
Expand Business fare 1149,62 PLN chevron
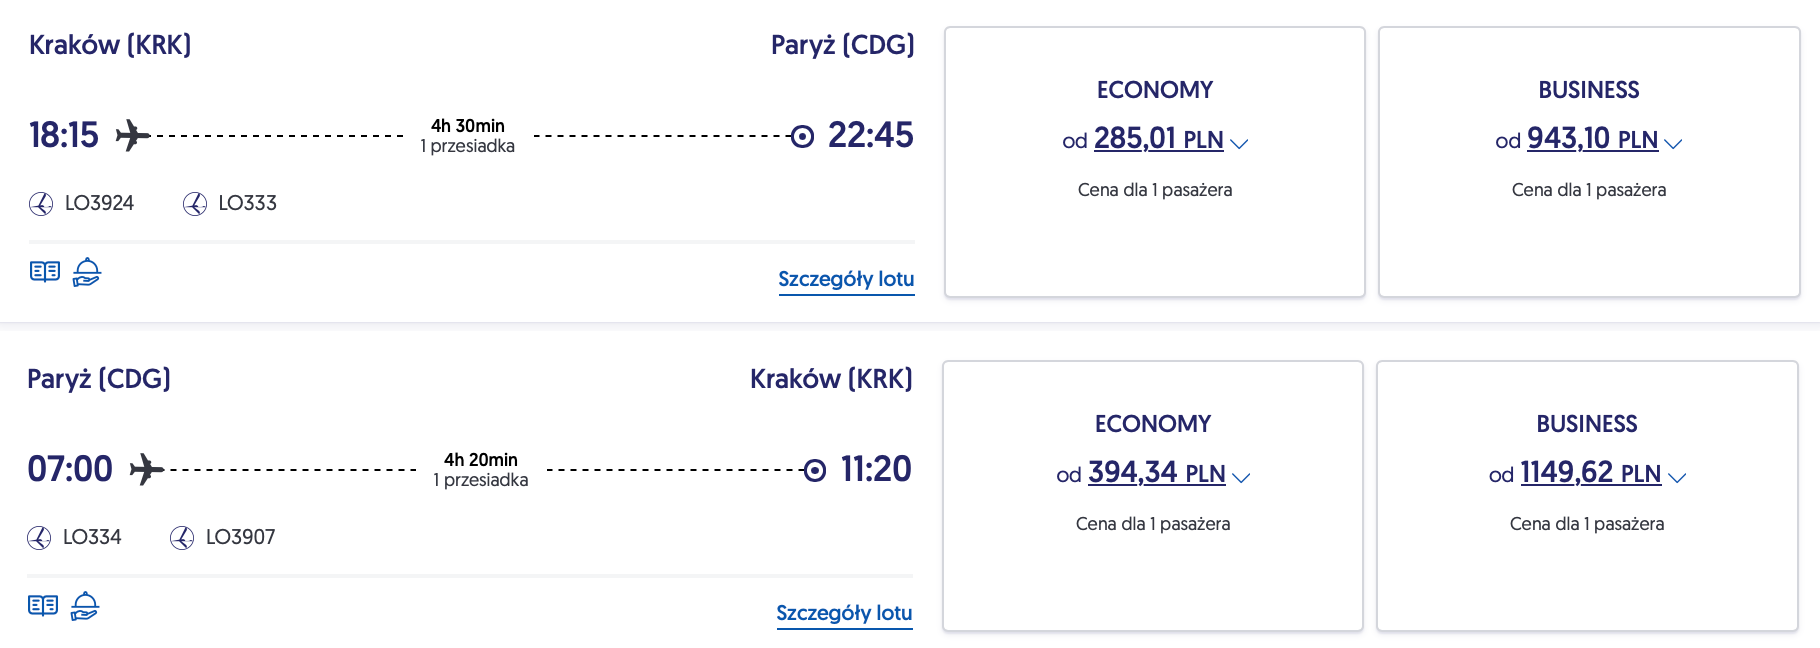1677,477
